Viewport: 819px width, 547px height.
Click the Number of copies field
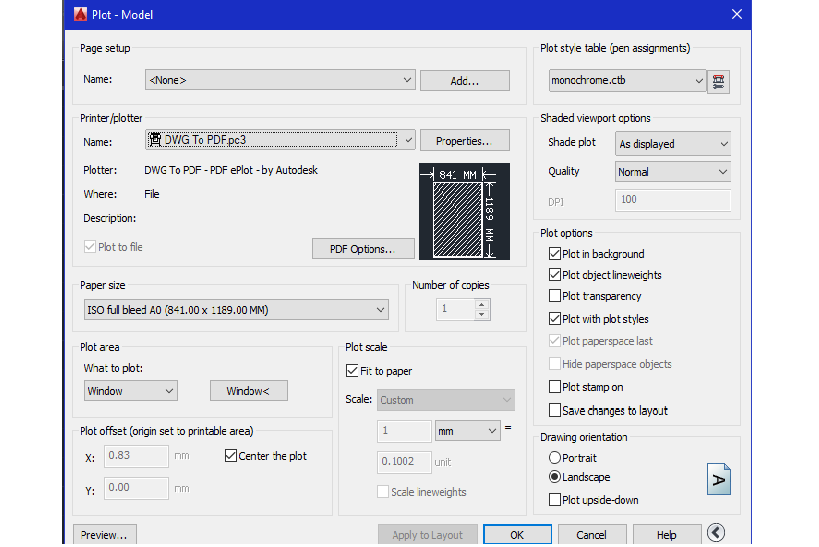[x=455, y=309]
